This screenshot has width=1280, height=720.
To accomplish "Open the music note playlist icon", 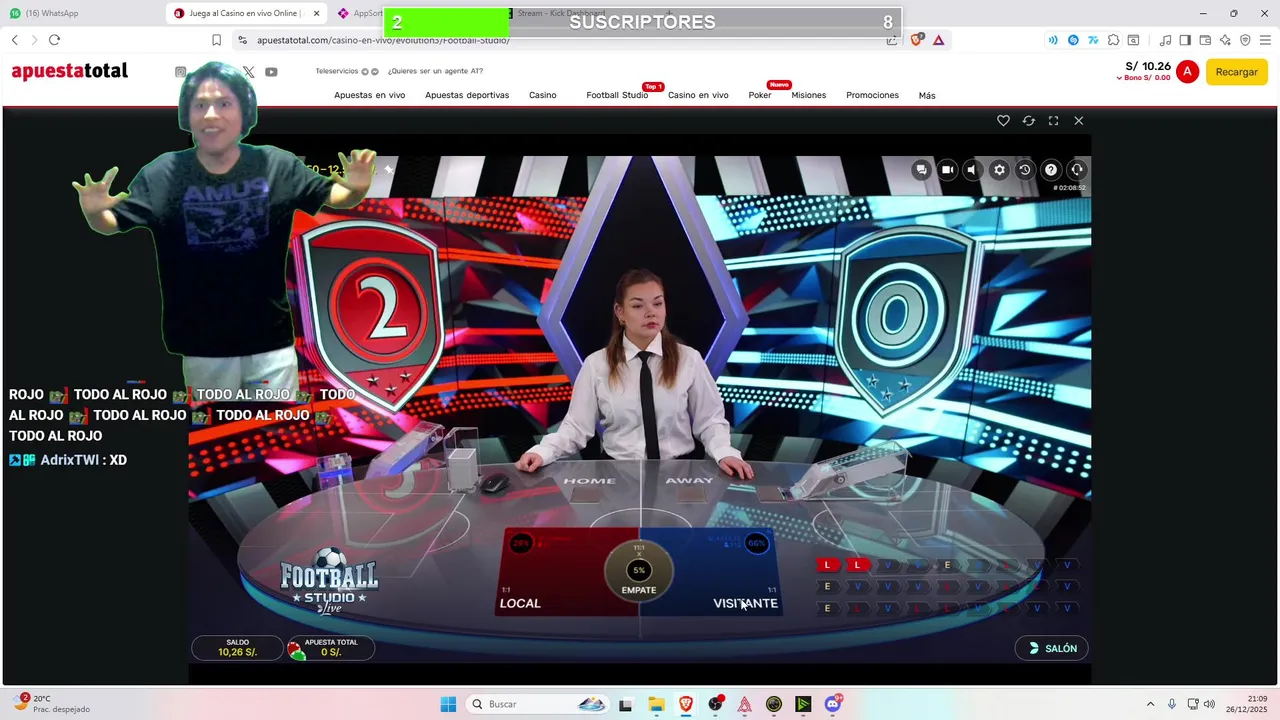I will tap(1165, 40).
